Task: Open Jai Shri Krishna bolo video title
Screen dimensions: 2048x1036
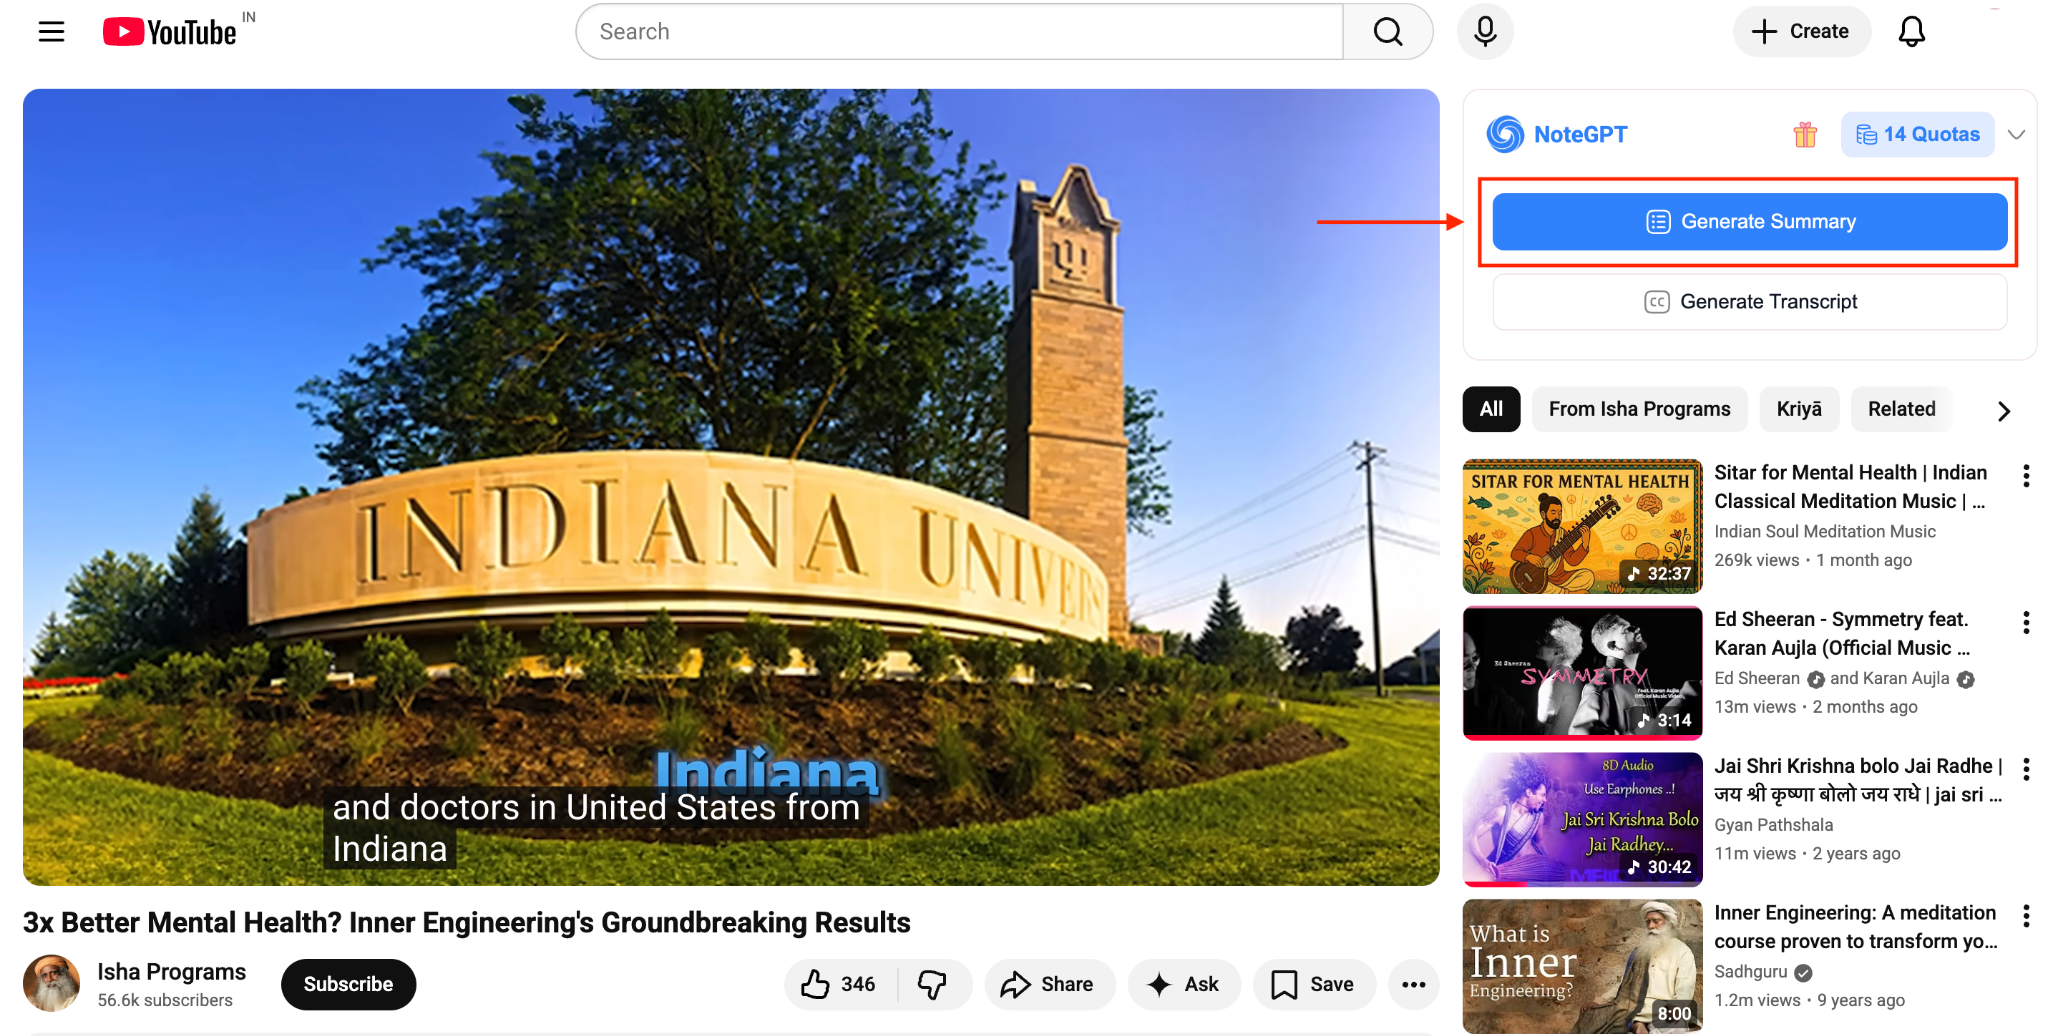Action: pyautogui.click(x=1858, y=780)
